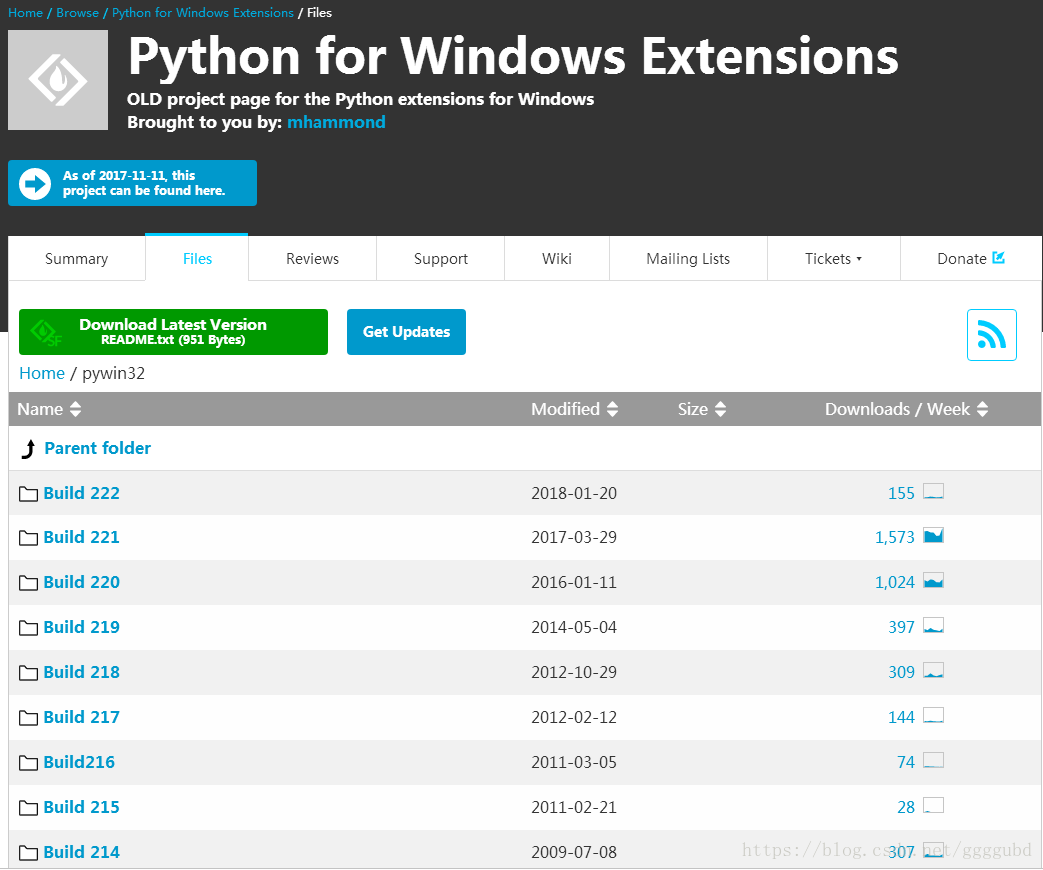Sort by the Modified column arrows
1043x870 pixels.
613,409
